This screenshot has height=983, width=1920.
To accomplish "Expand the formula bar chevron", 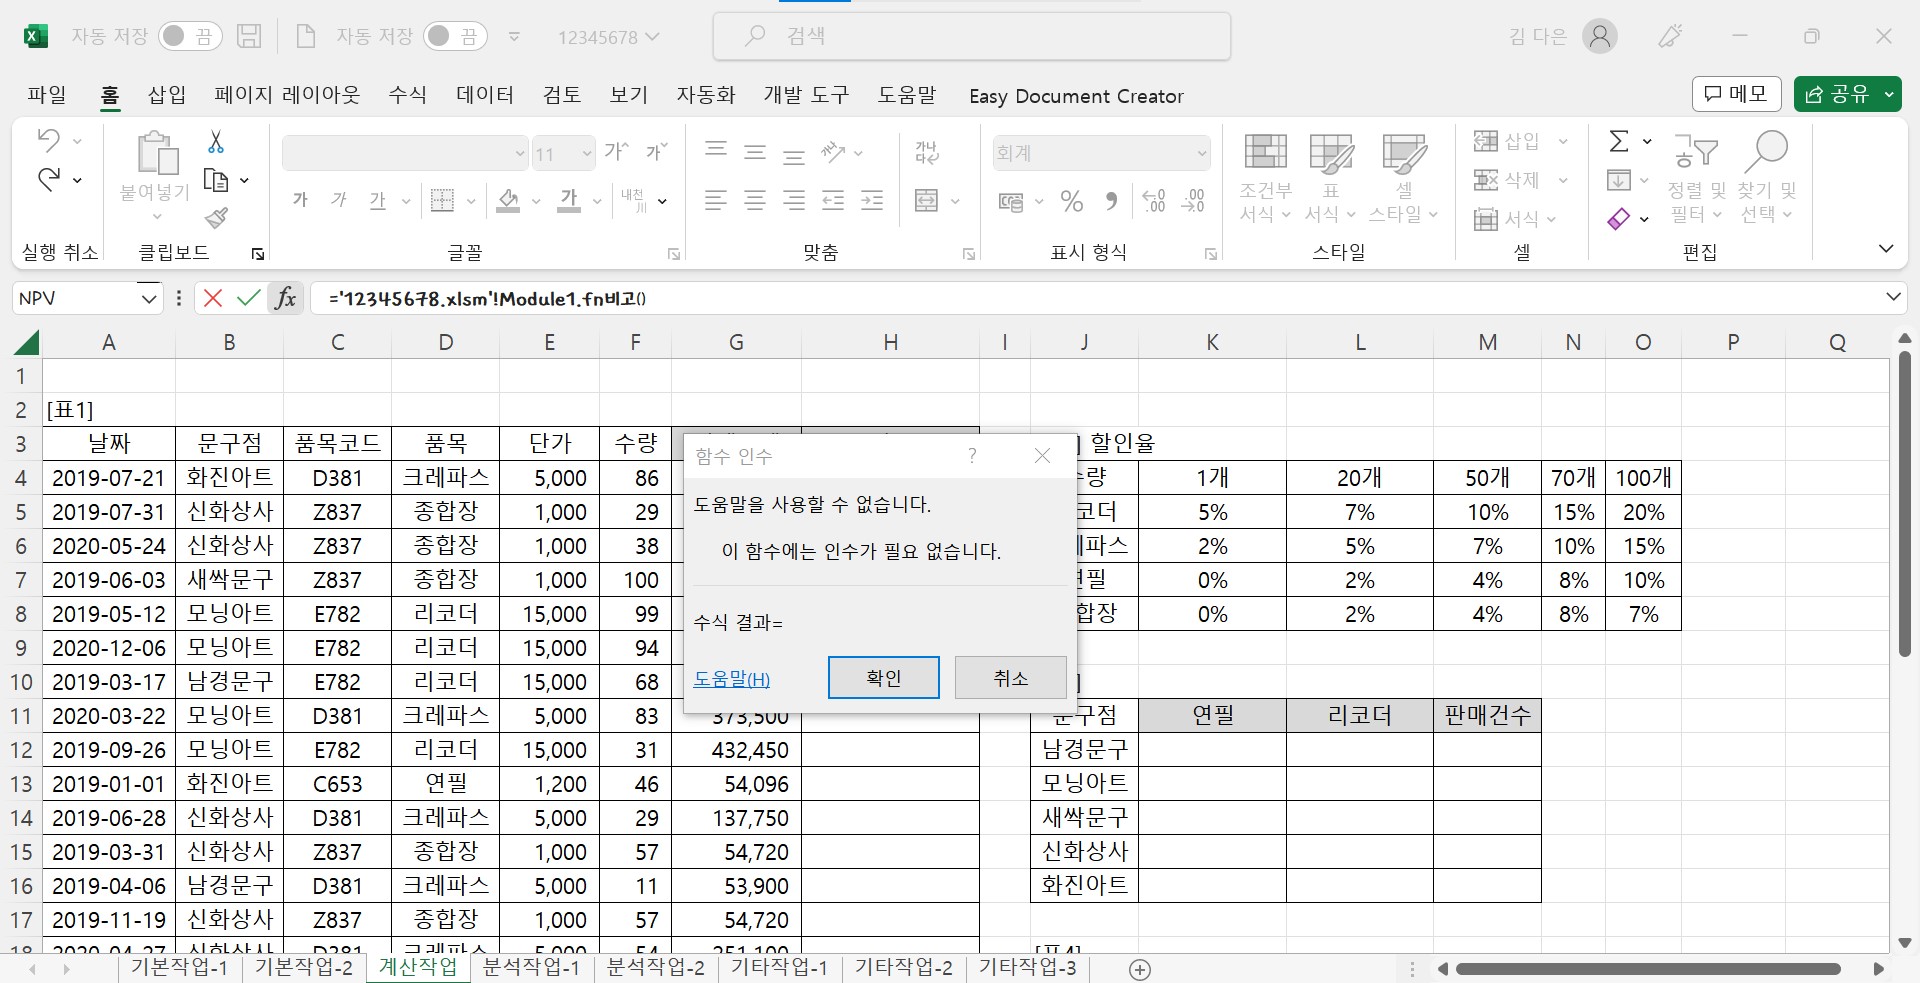I will (x=1892, y=297).
